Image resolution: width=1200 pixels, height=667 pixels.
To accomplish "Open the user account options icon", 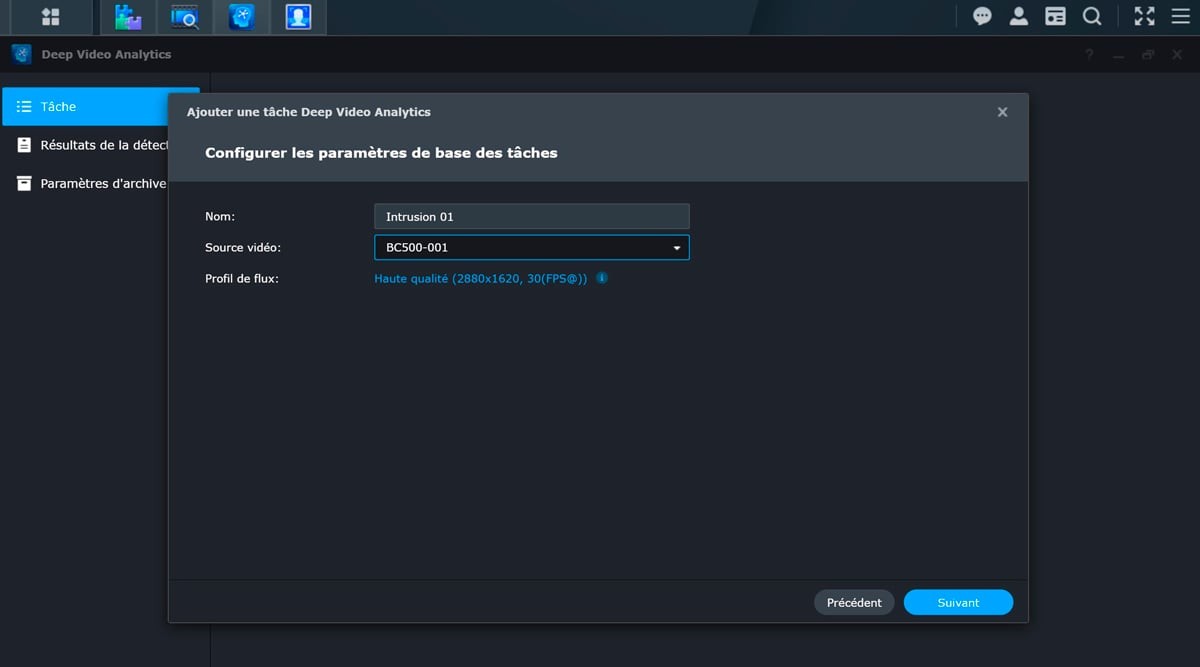I will click(x=1018, y=17).
